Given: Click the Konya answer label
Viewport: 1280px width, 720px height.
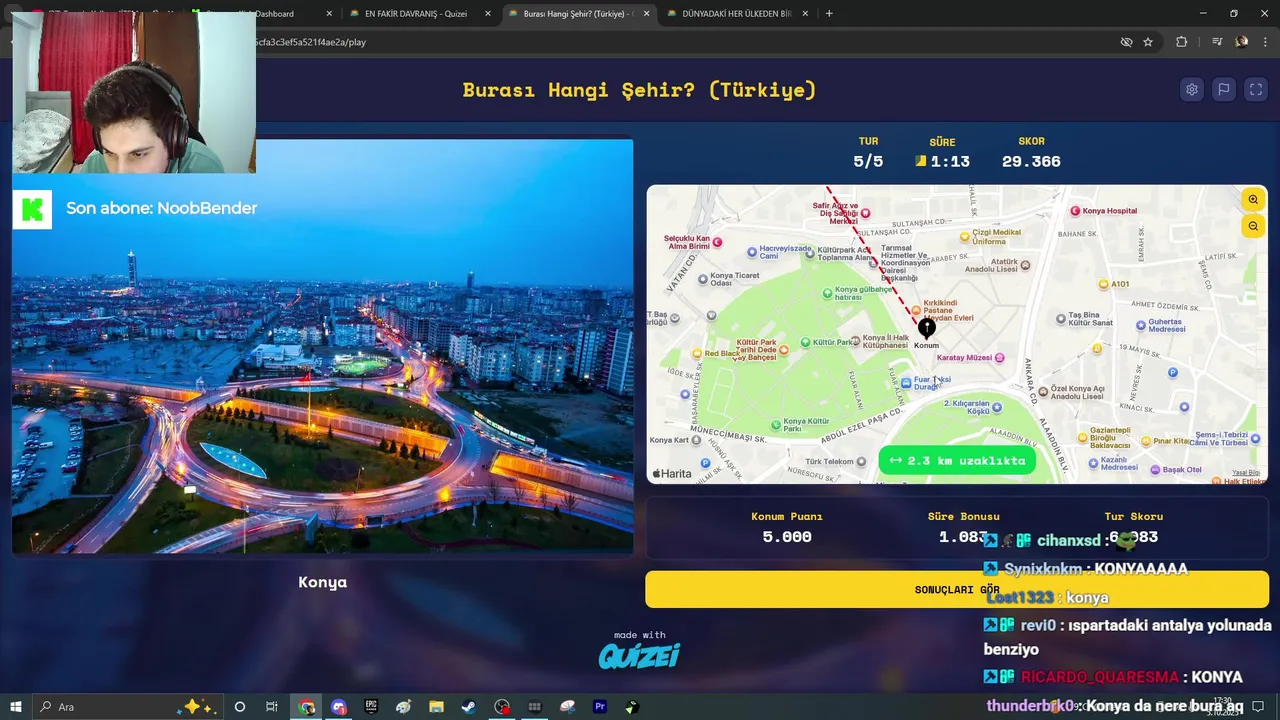Looking at the screenshot, I should (x=322, y=582).
